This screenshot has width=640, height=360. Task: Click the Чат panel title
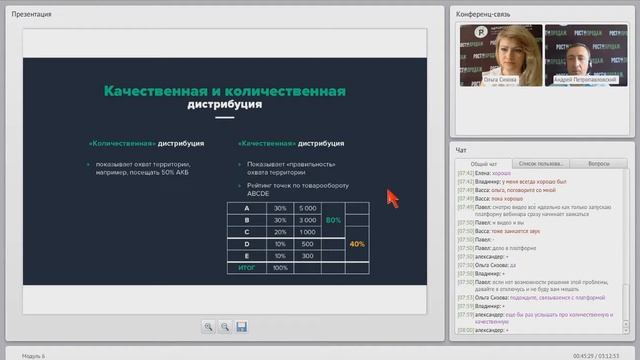(461, 150)
